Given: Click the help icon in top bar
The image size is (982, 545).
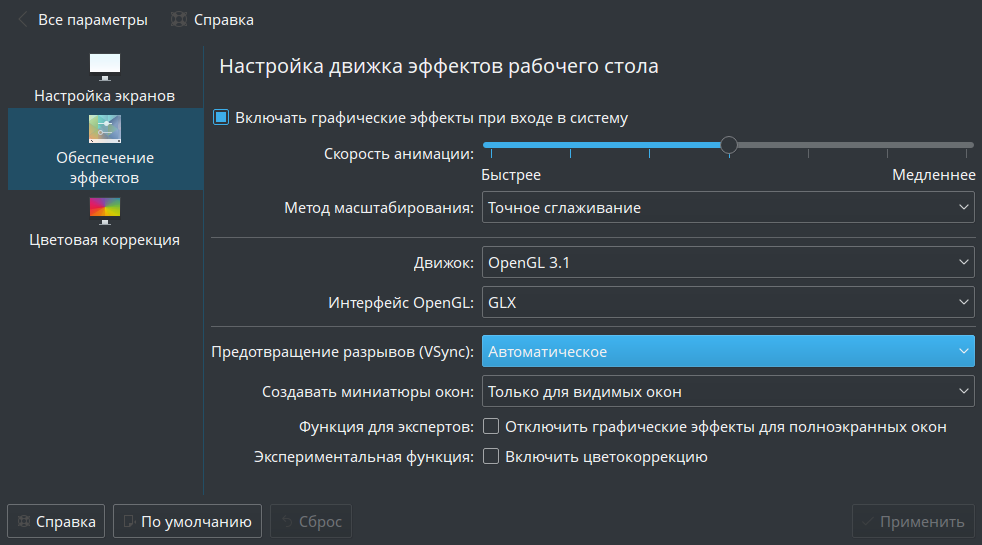Looking at the screenshot, I should pyautogui.click(x=179, y=19).
